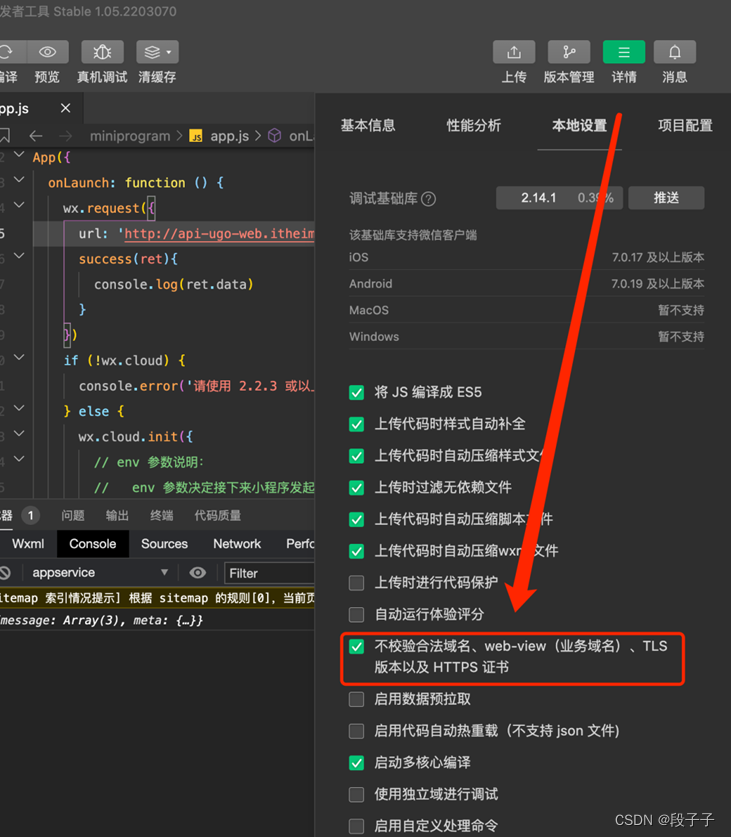Open the Wxml devtools tab
The height and width of the screenshot is (837, 731).
tap(28, 544)
